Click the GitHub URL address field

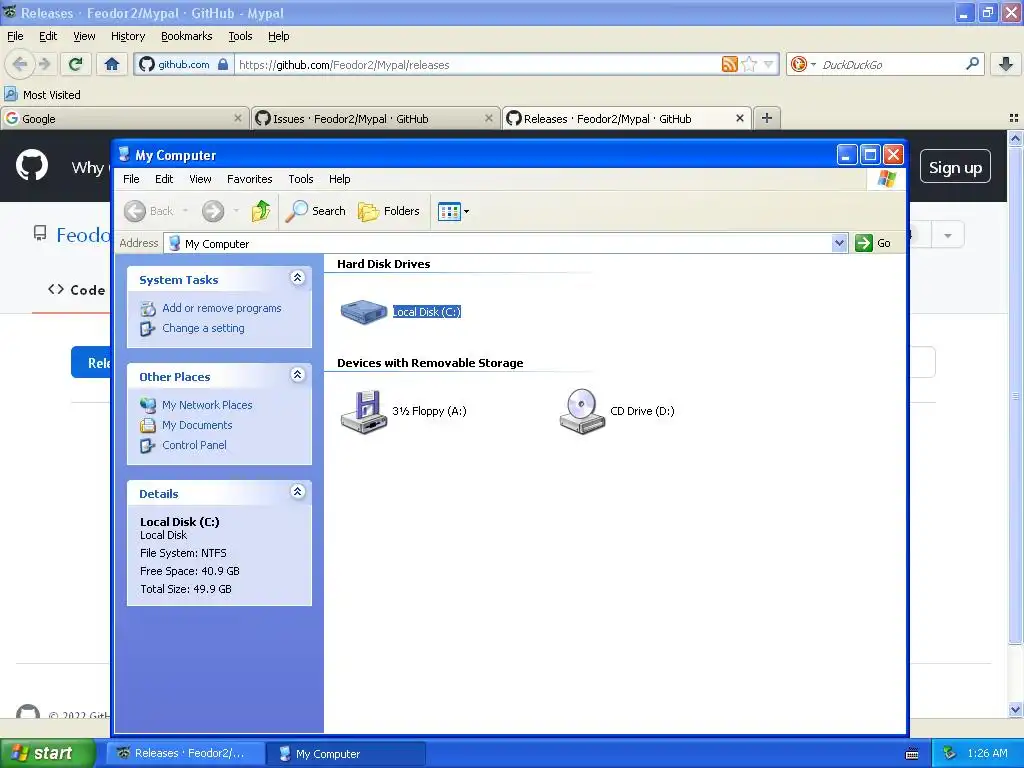[x=477, y=64]
